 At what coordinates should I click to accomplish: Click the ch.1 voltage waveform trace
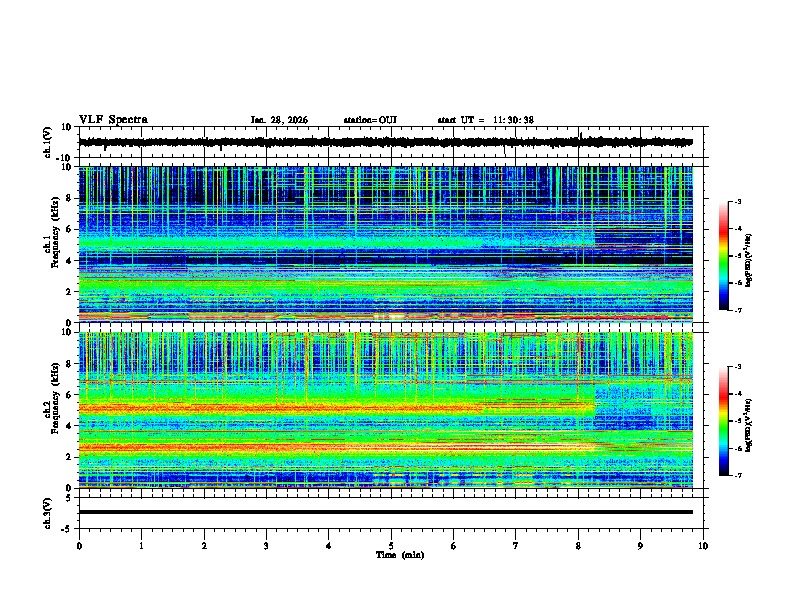pos(385,142)
